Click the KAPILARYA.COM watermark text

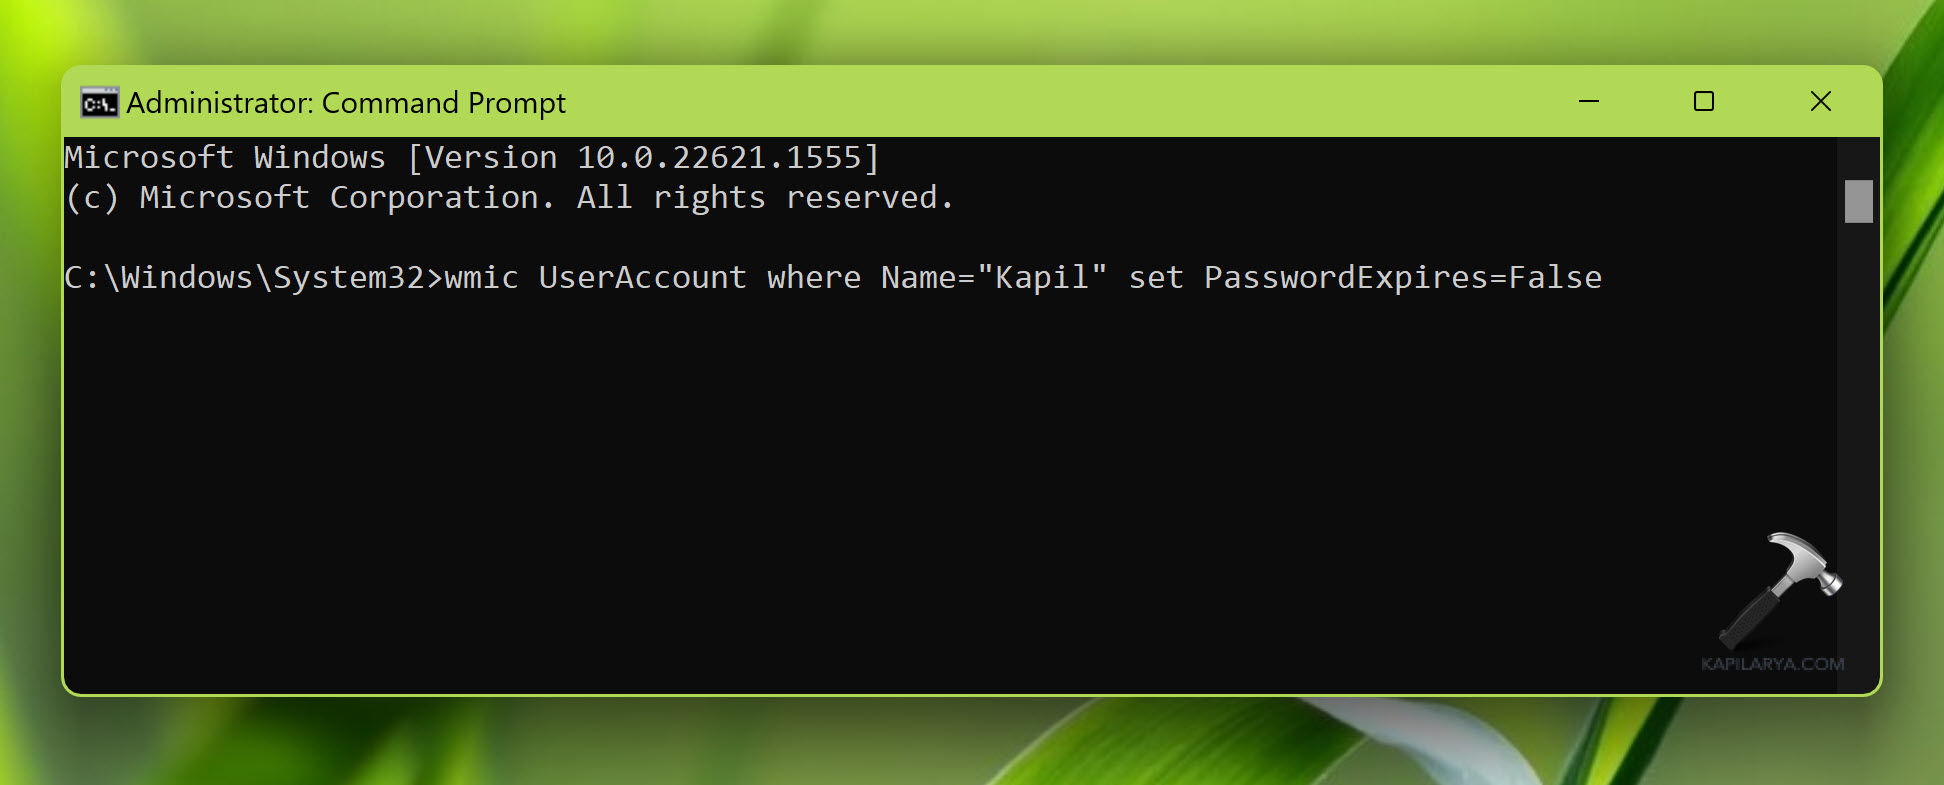point(1772,664)
